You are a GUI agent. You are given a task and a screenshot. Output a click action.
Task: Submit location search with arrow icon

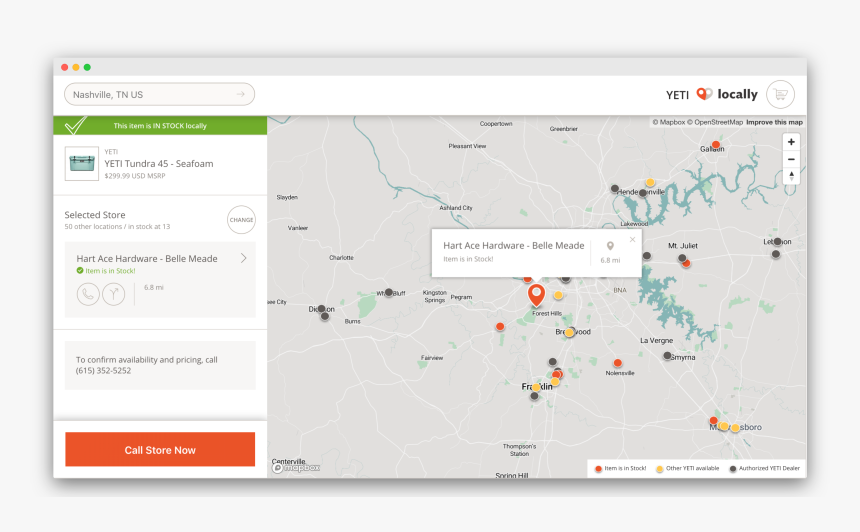click(240, 94)
